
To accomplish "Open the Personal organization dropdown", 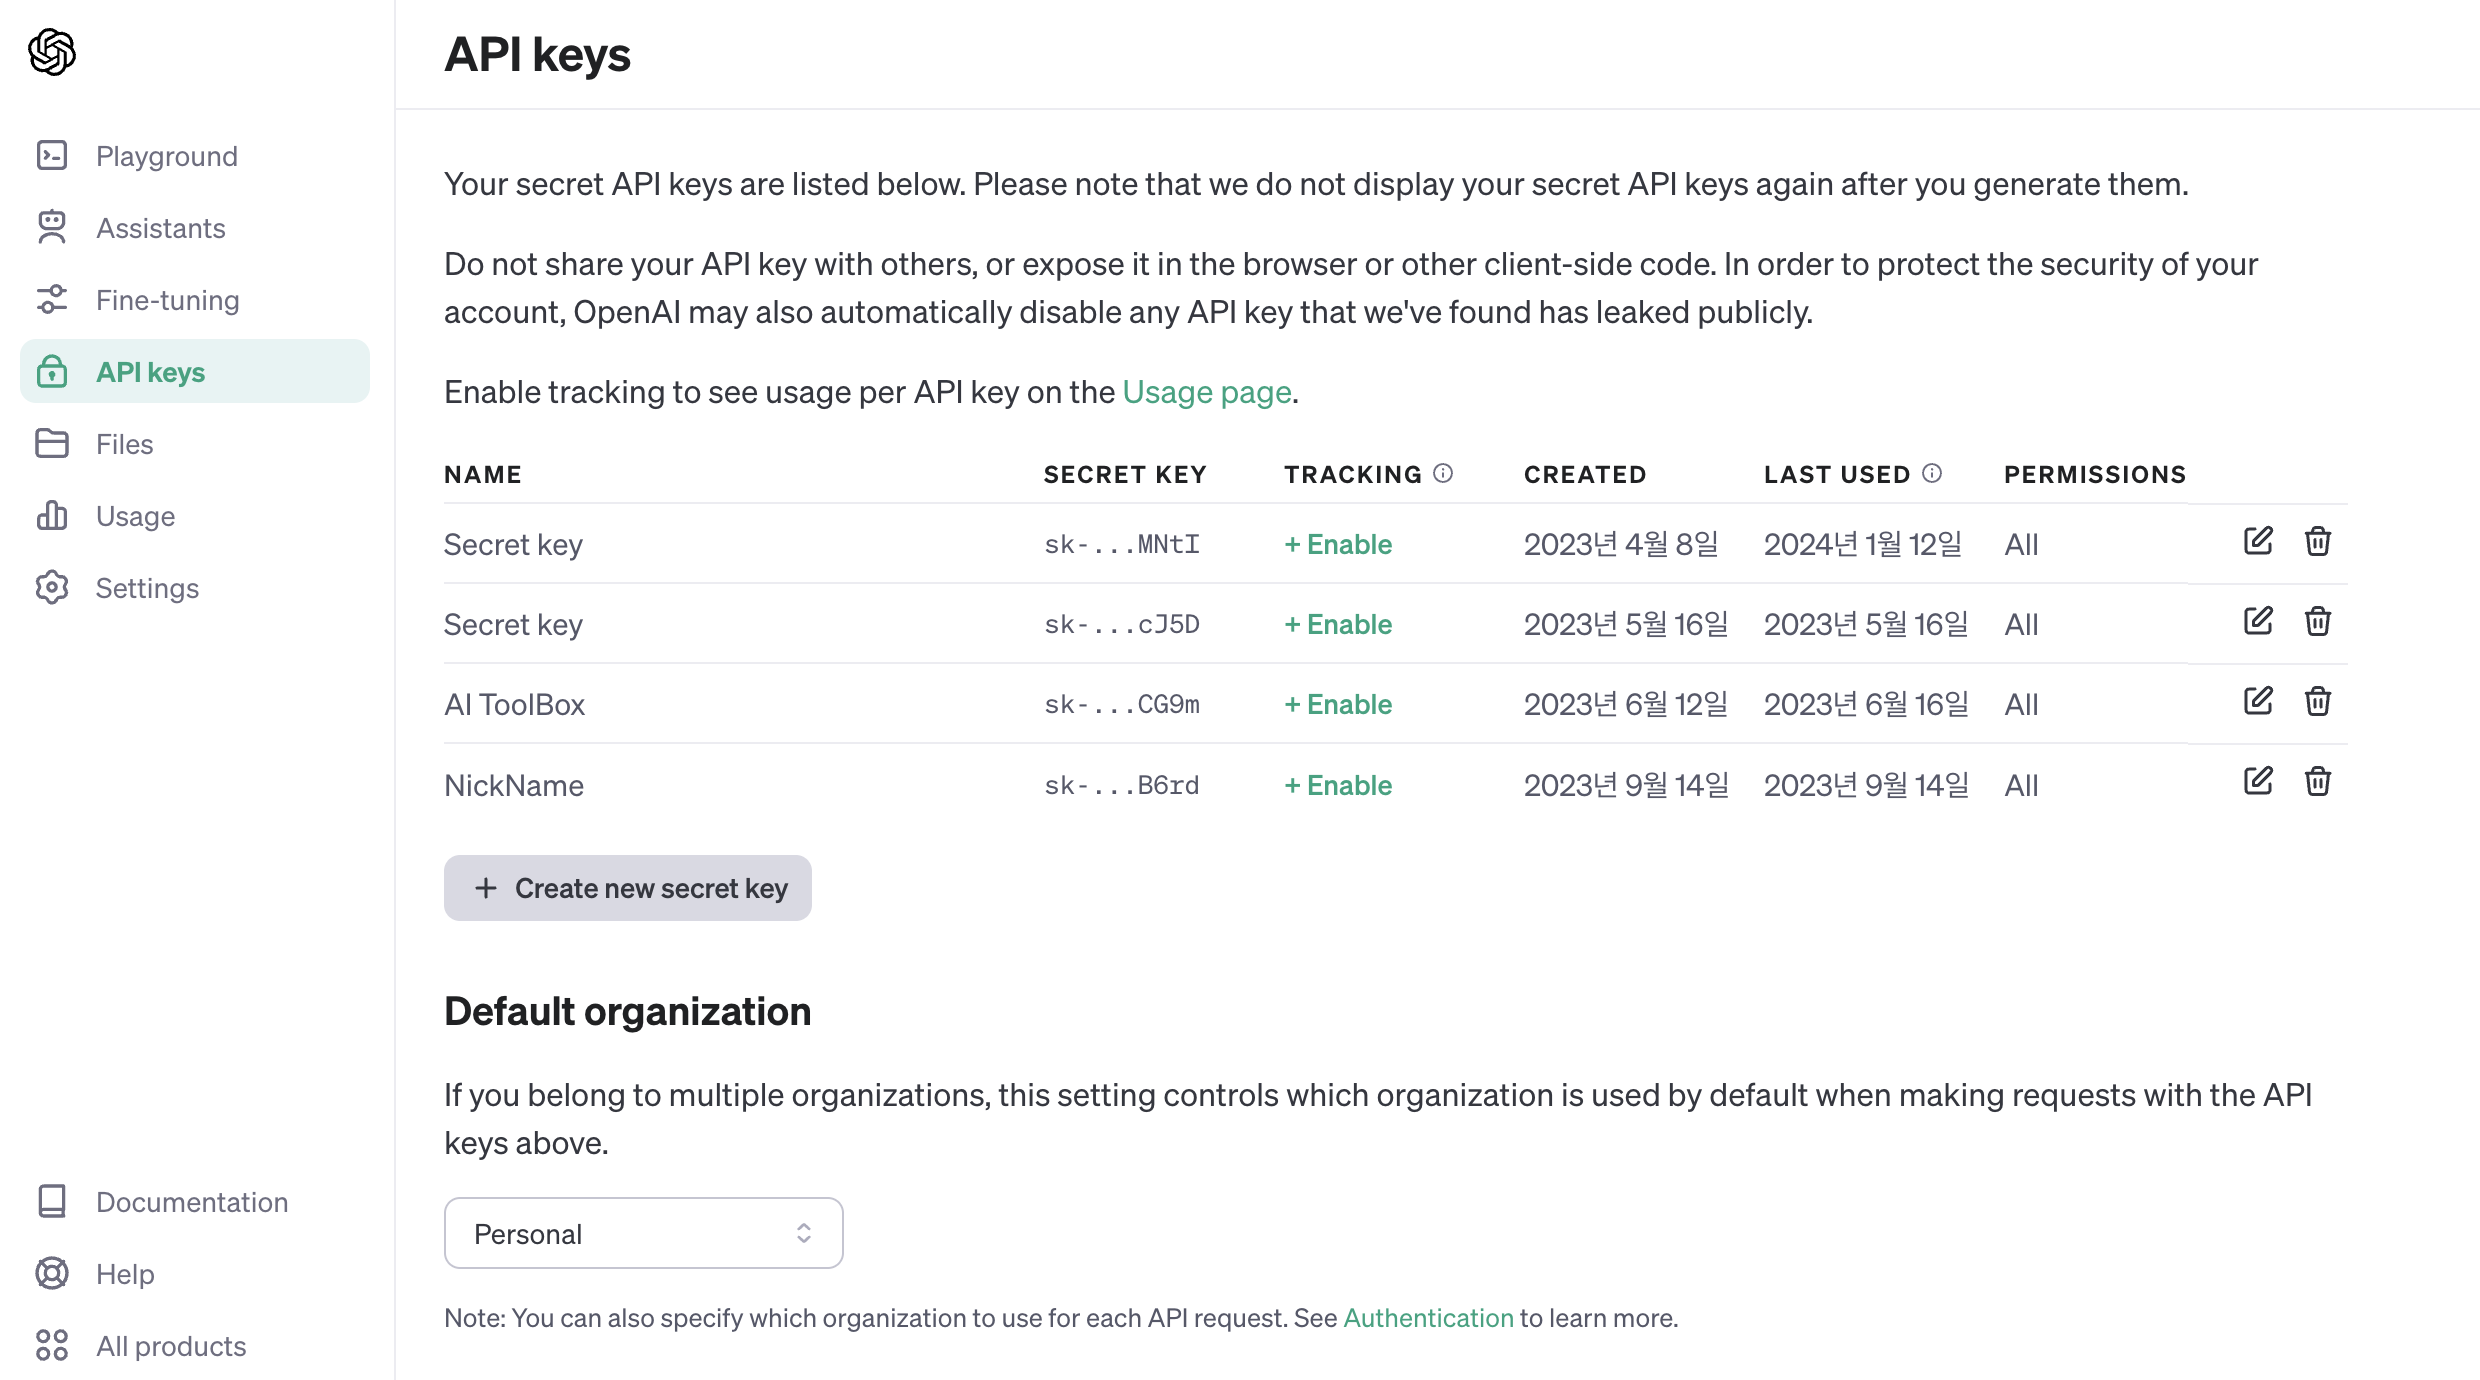I will pos(643,1233).
